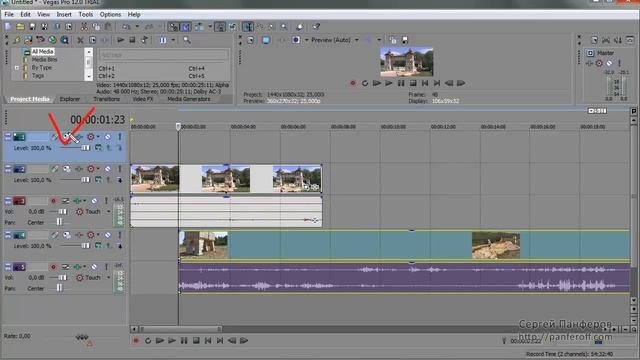Expand the By Type media folder
This screenshot has height=360, width=640.
pyautogui.click(x=17, y=68)
